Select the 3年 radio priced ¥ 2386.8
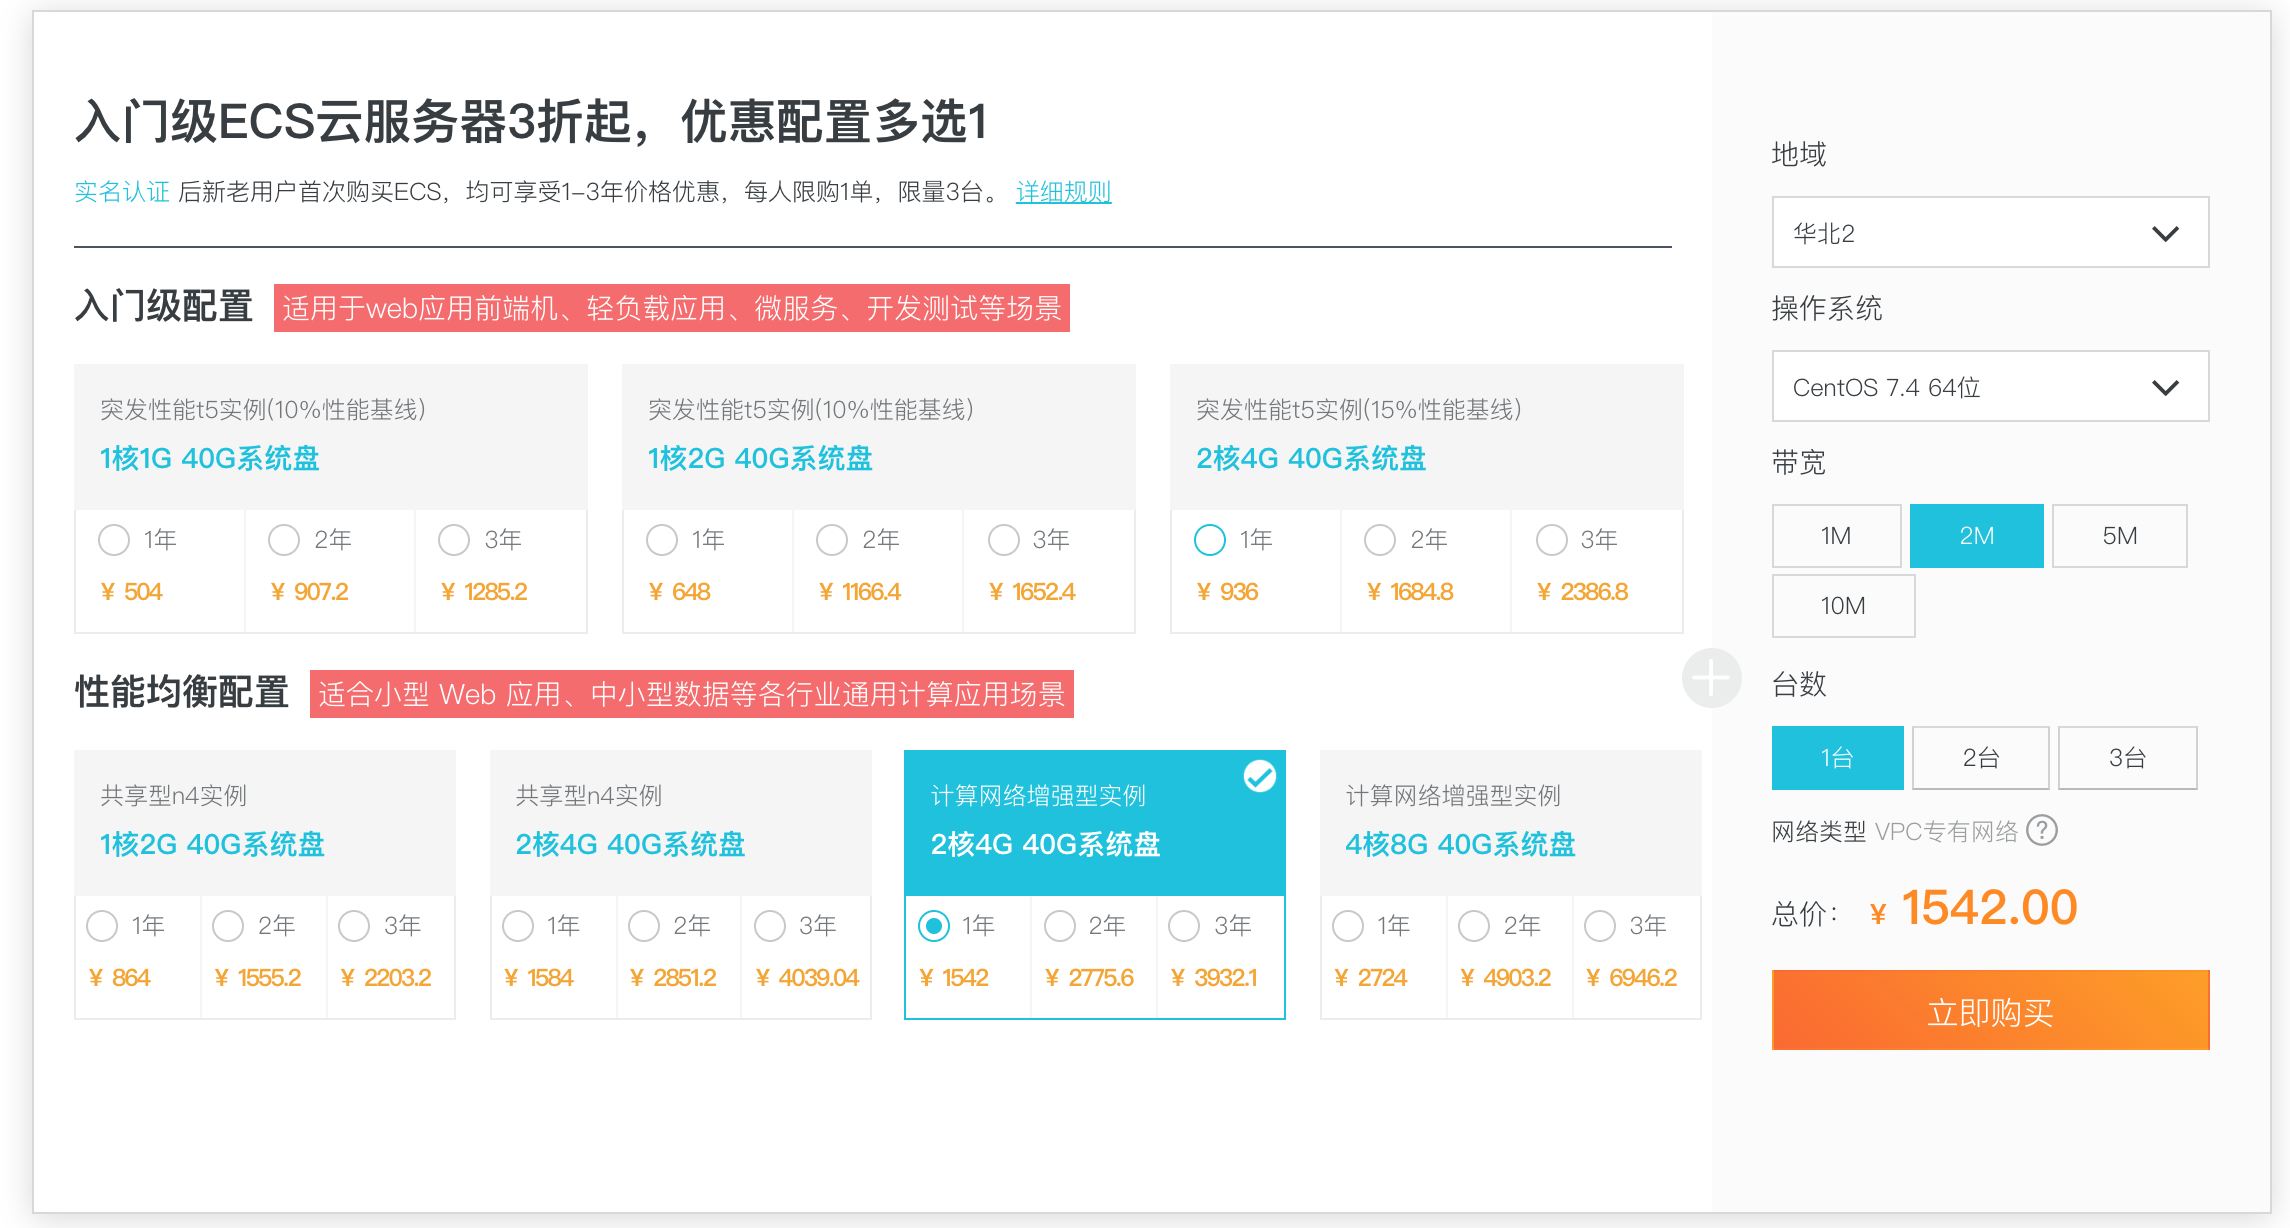The height and width of the screenshot is (1228, 2290). click(1552, 540)
